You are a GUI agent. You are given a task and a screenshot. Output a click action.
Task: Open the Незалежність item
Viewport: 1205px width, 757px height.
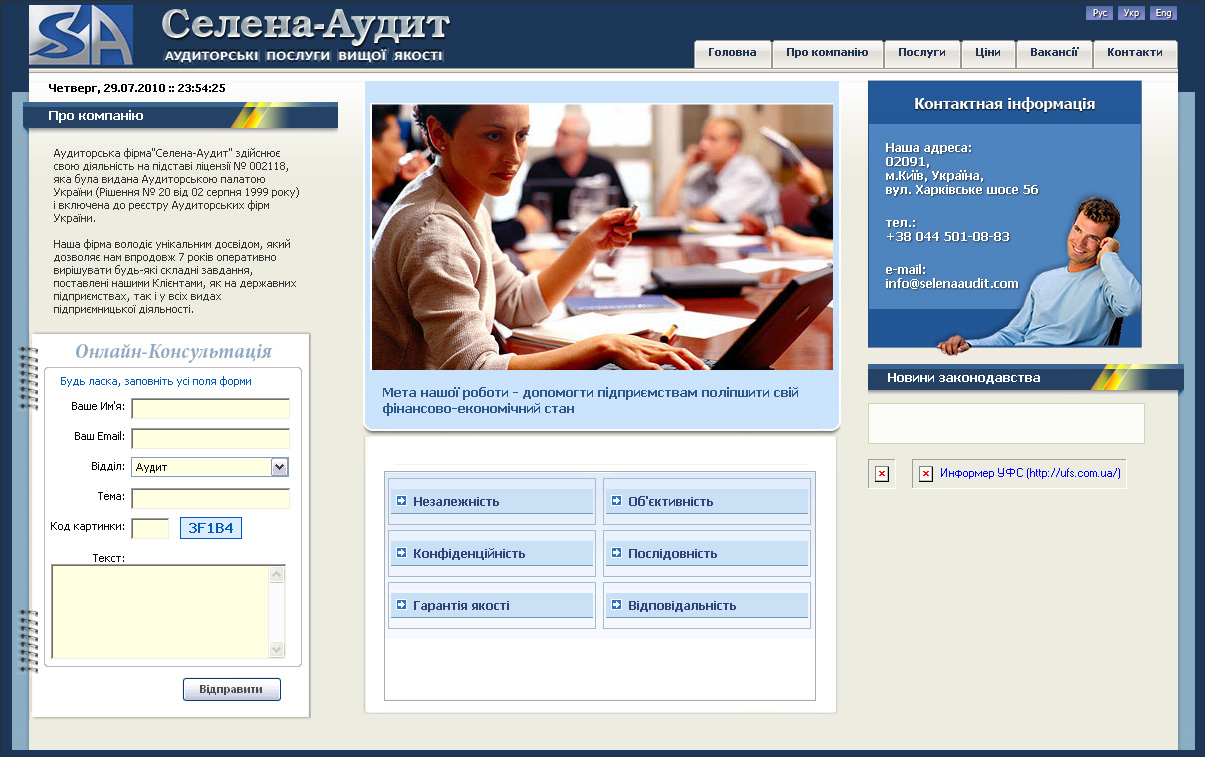[x=491, y=501]
